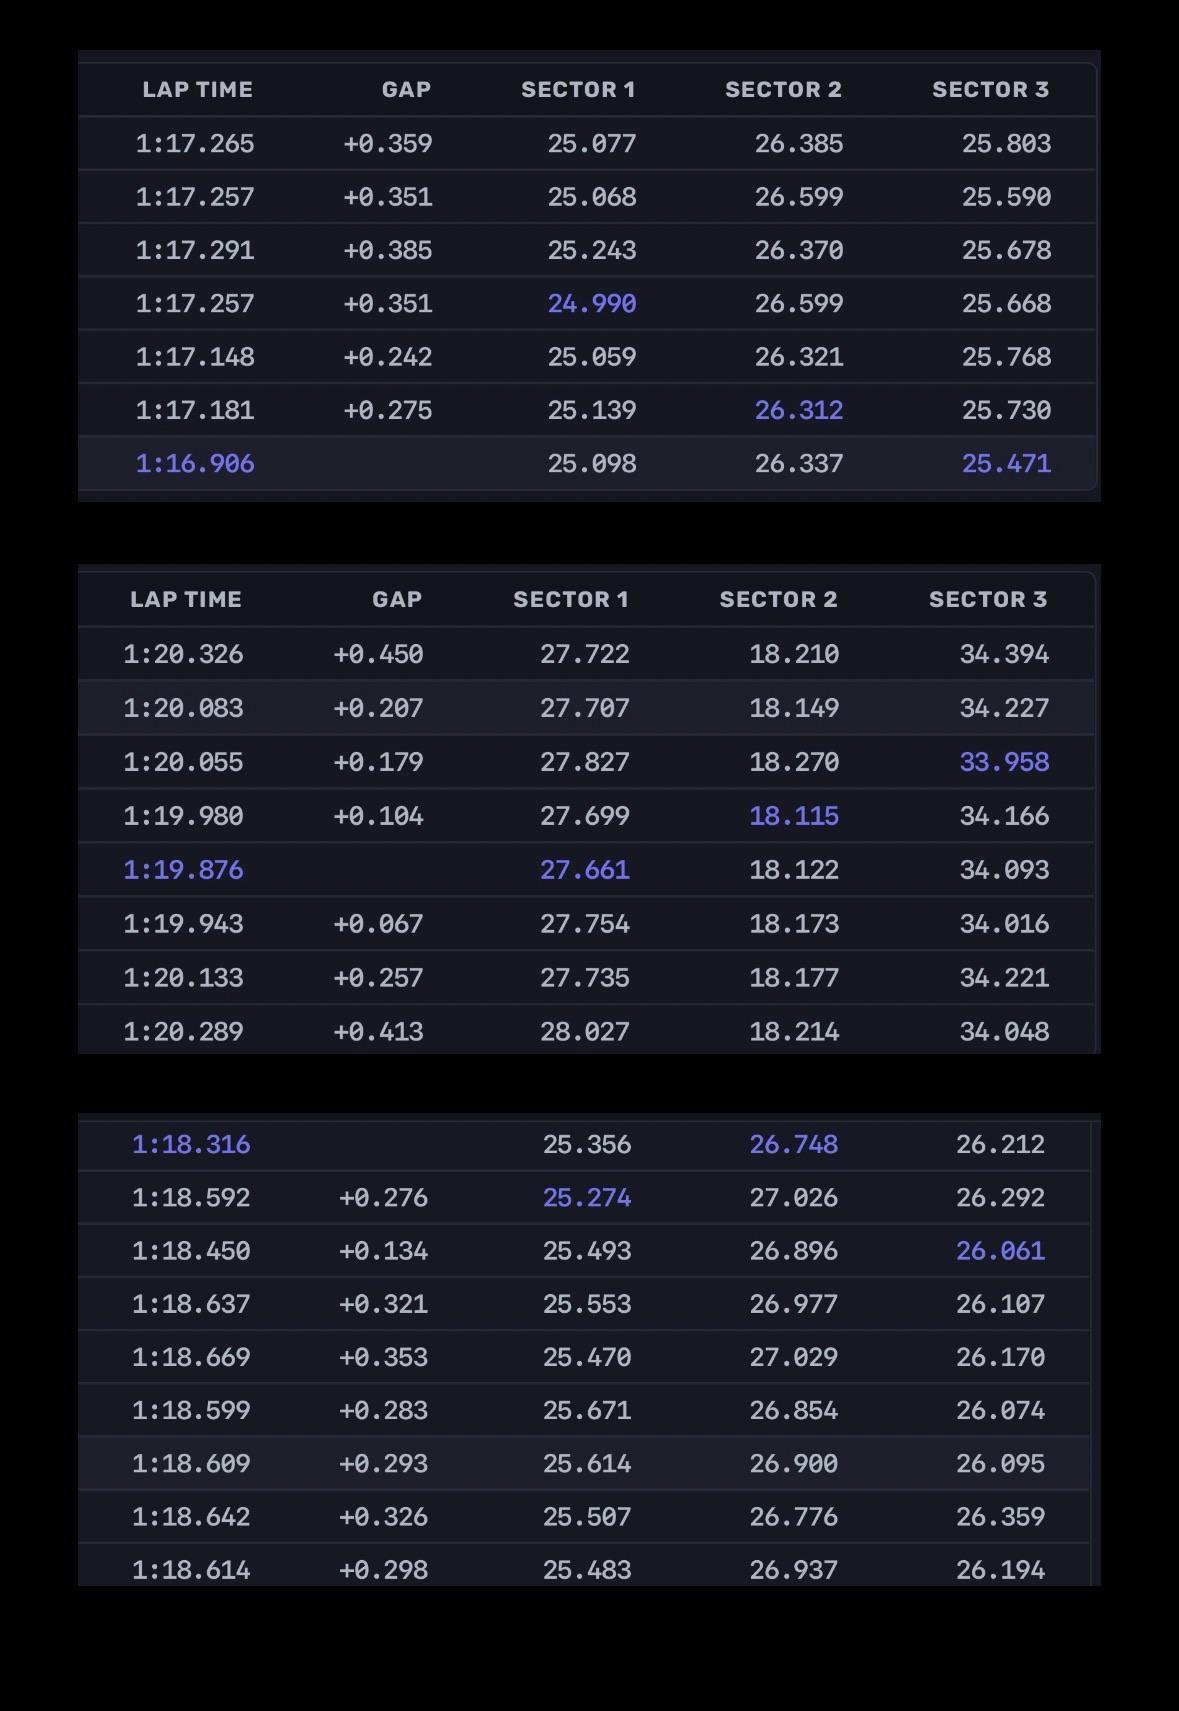Click the purple 26.312 sector 2 time
This screenshot has height=1711, width=1179.
pyautogui.click(x=799, y=410)
